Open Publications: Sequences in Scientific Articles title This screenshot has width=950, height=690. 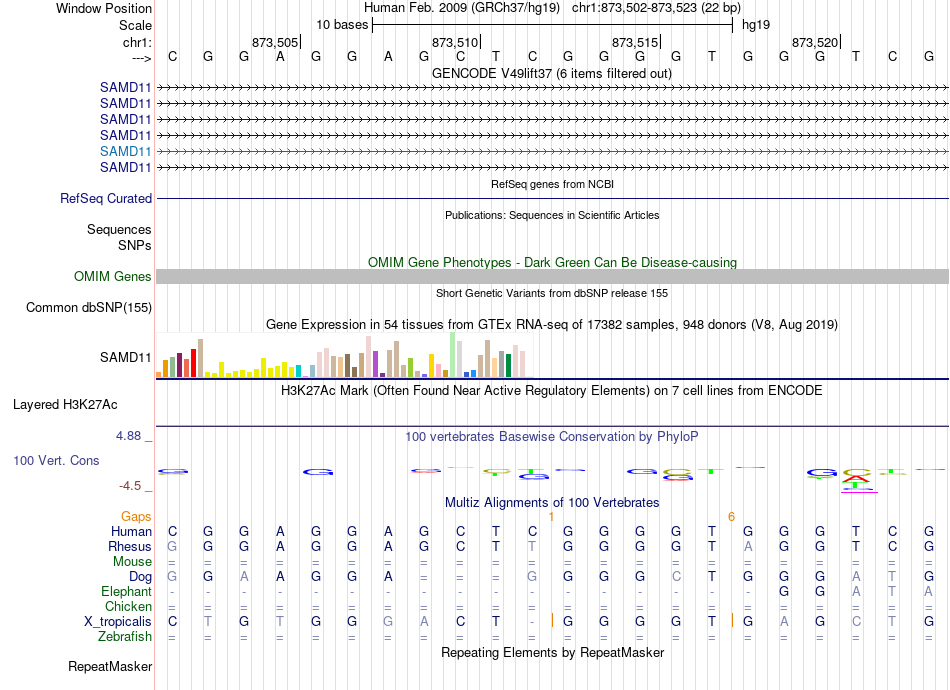tap(552, 215)
